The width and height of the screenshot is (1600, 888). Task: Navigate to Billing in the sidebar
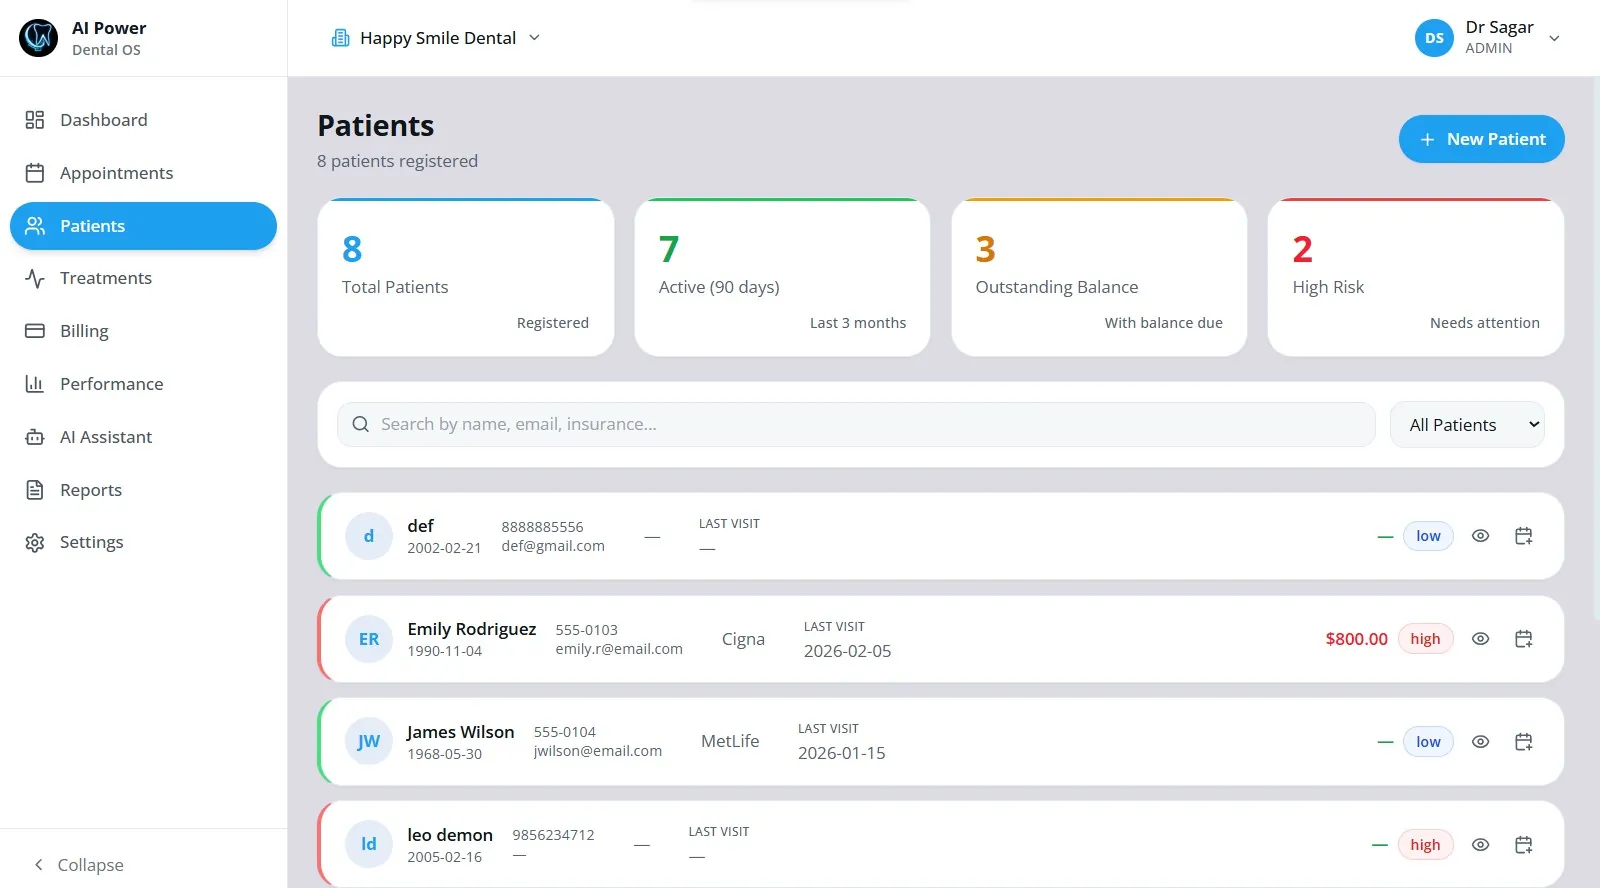click(143, 331)
